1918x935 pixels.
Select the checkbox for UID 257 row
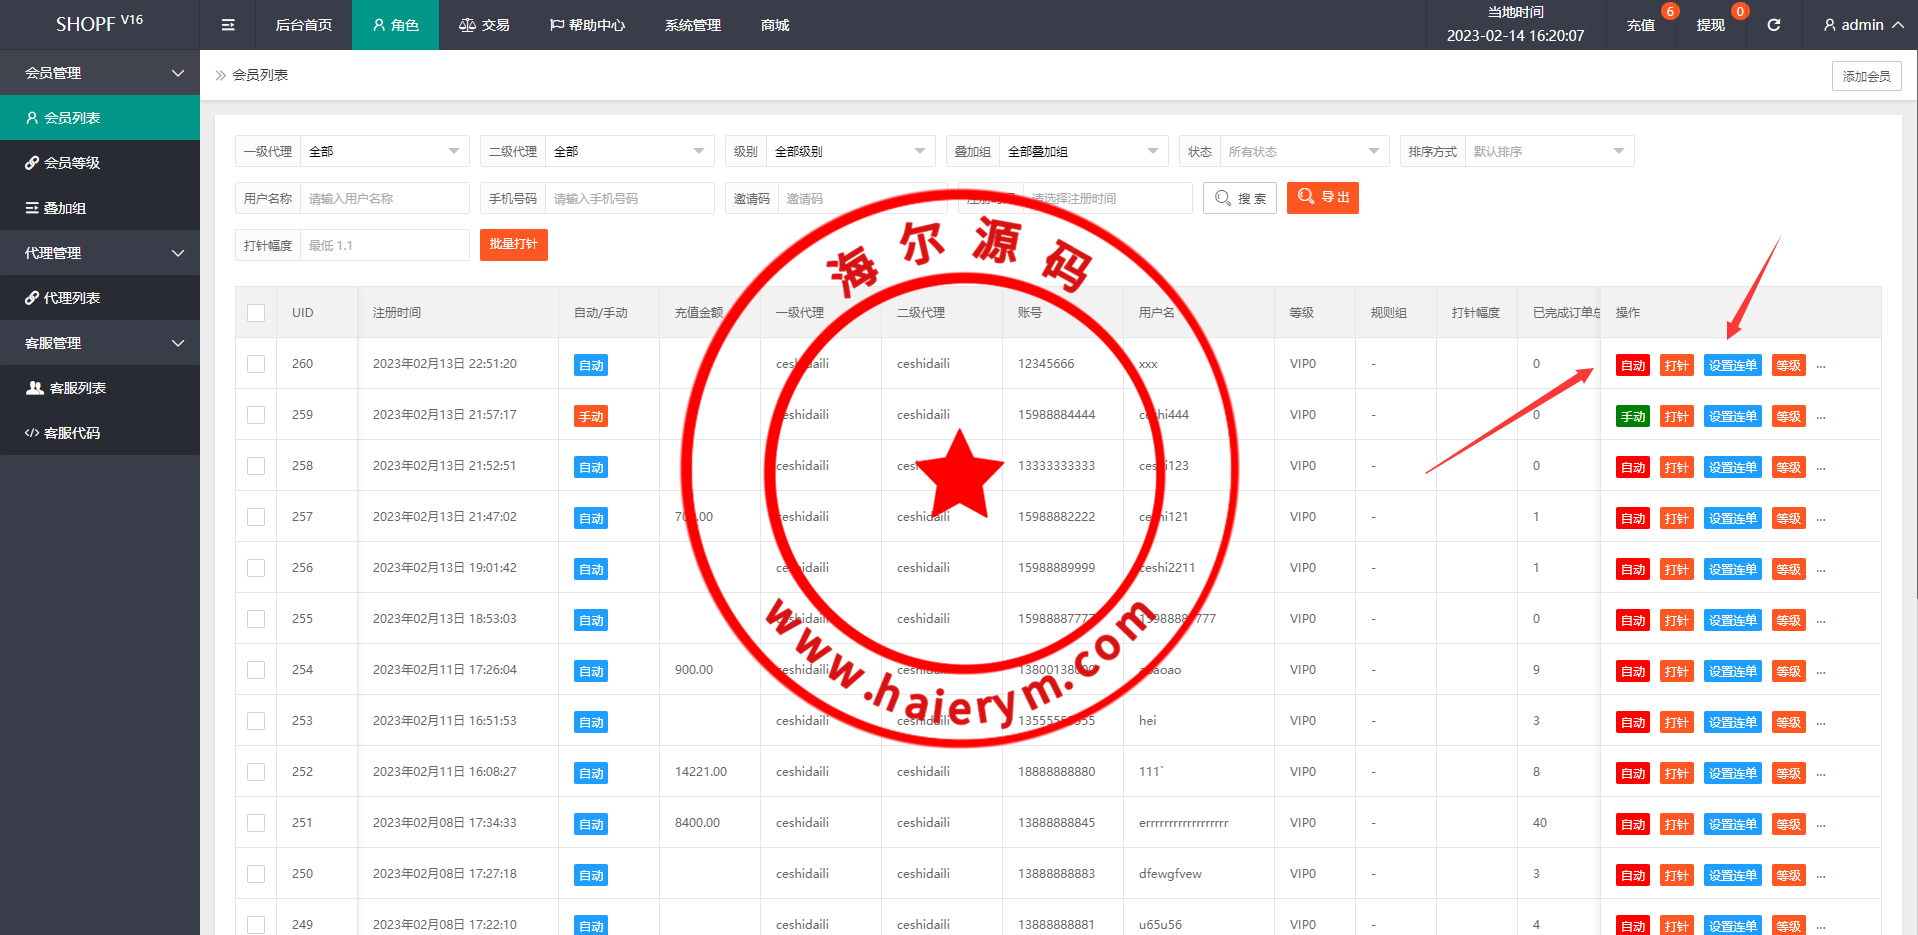point(256,517)
